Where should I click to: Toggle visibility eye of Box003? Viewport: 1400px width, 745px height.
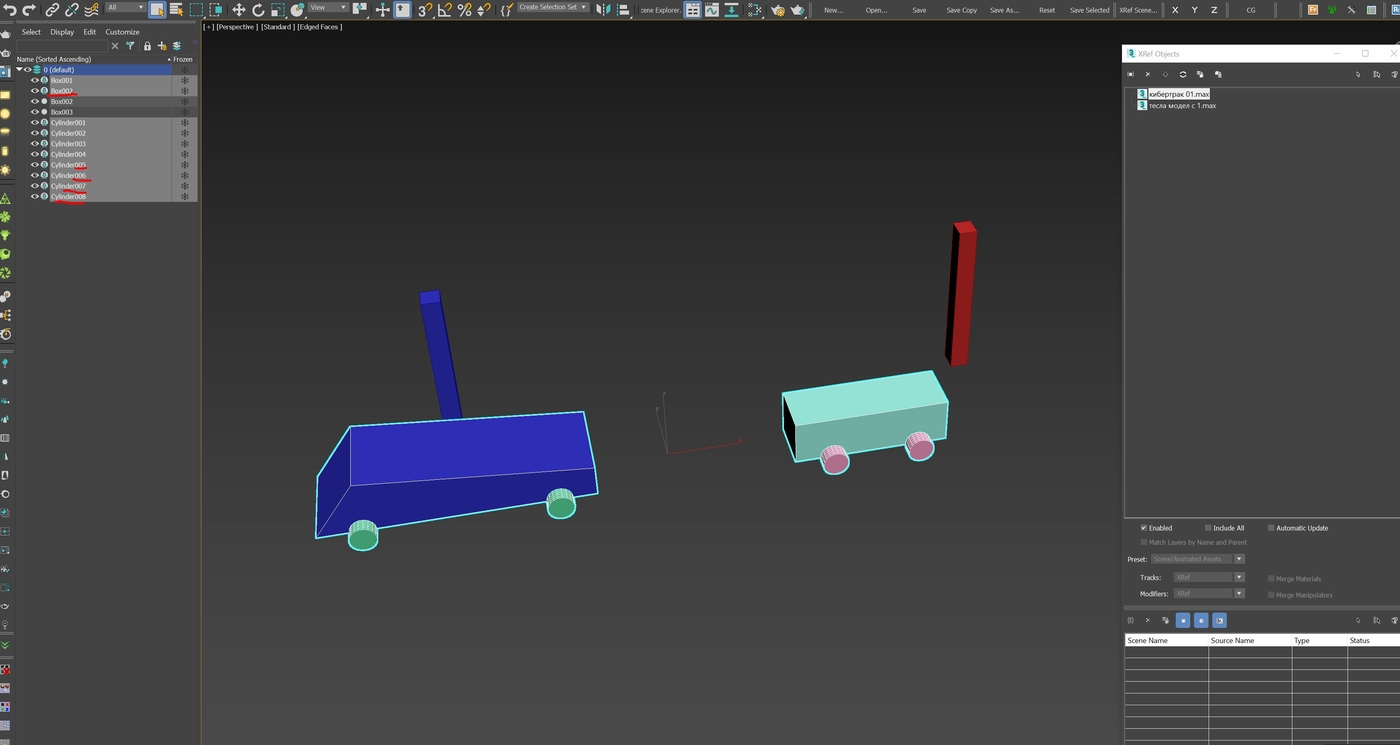pyautogui.click(x=35, y=112)
